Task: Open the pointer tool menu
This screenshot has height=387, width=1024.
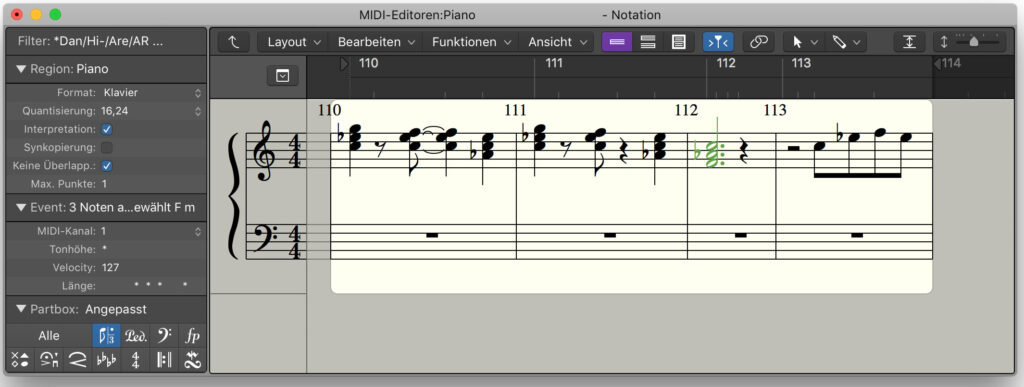Action: (x=804, y=42)
